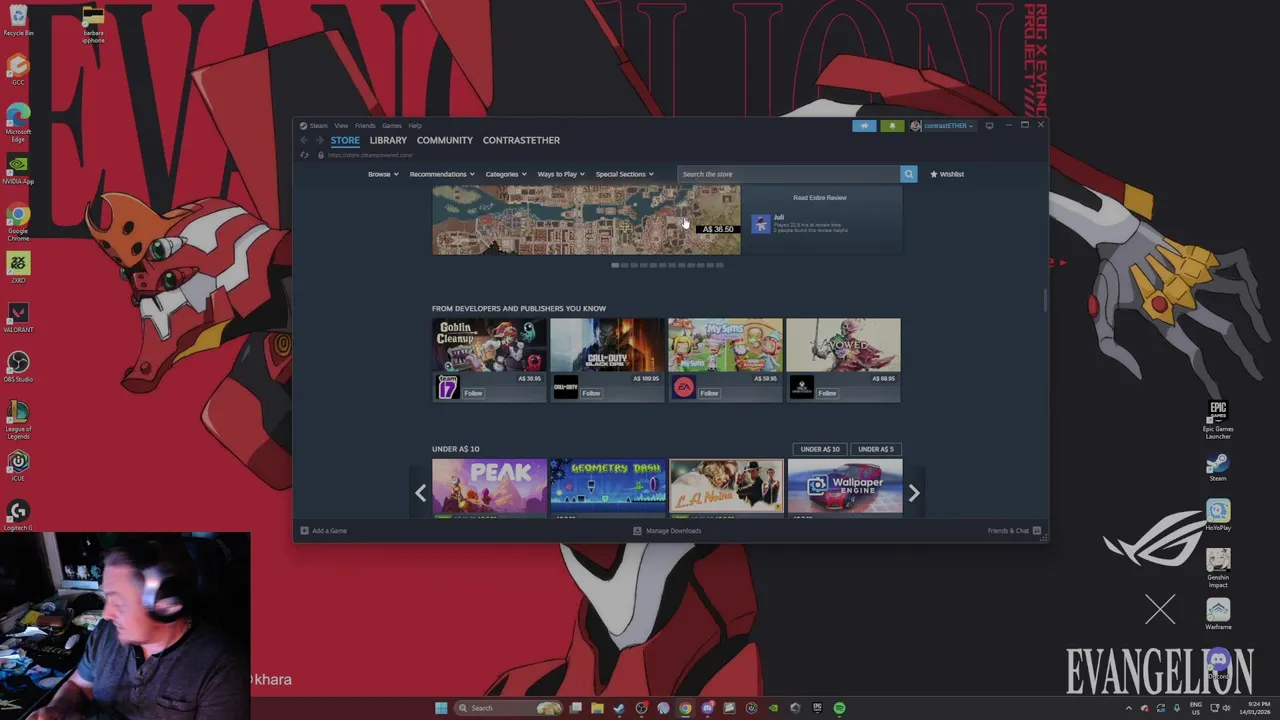This screenshot has height=720, width=1280.
Task: Open the Games menu in Steam
Action: (392, 126)
